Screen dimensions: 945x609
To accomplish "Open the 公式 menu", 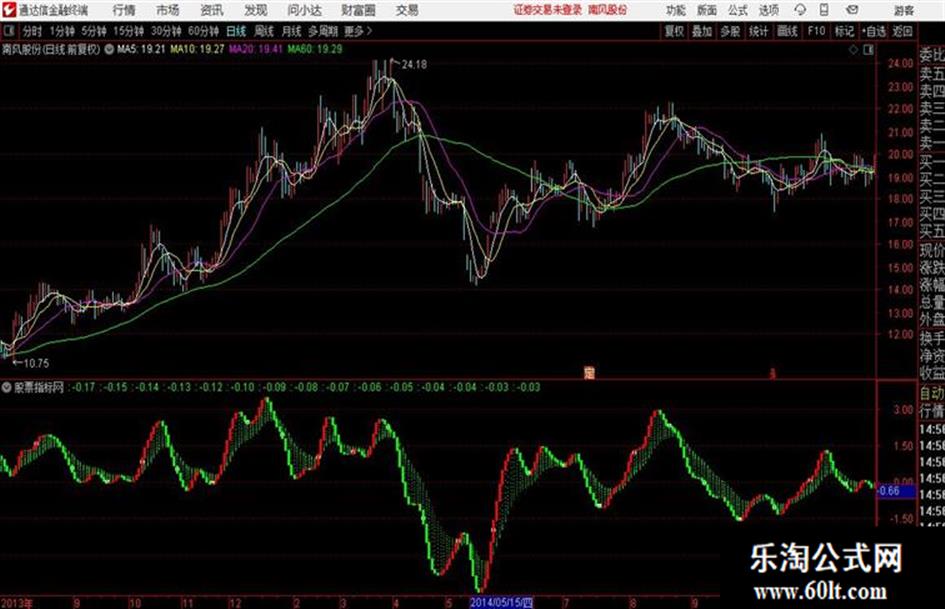I will click(x=737, y=10).
